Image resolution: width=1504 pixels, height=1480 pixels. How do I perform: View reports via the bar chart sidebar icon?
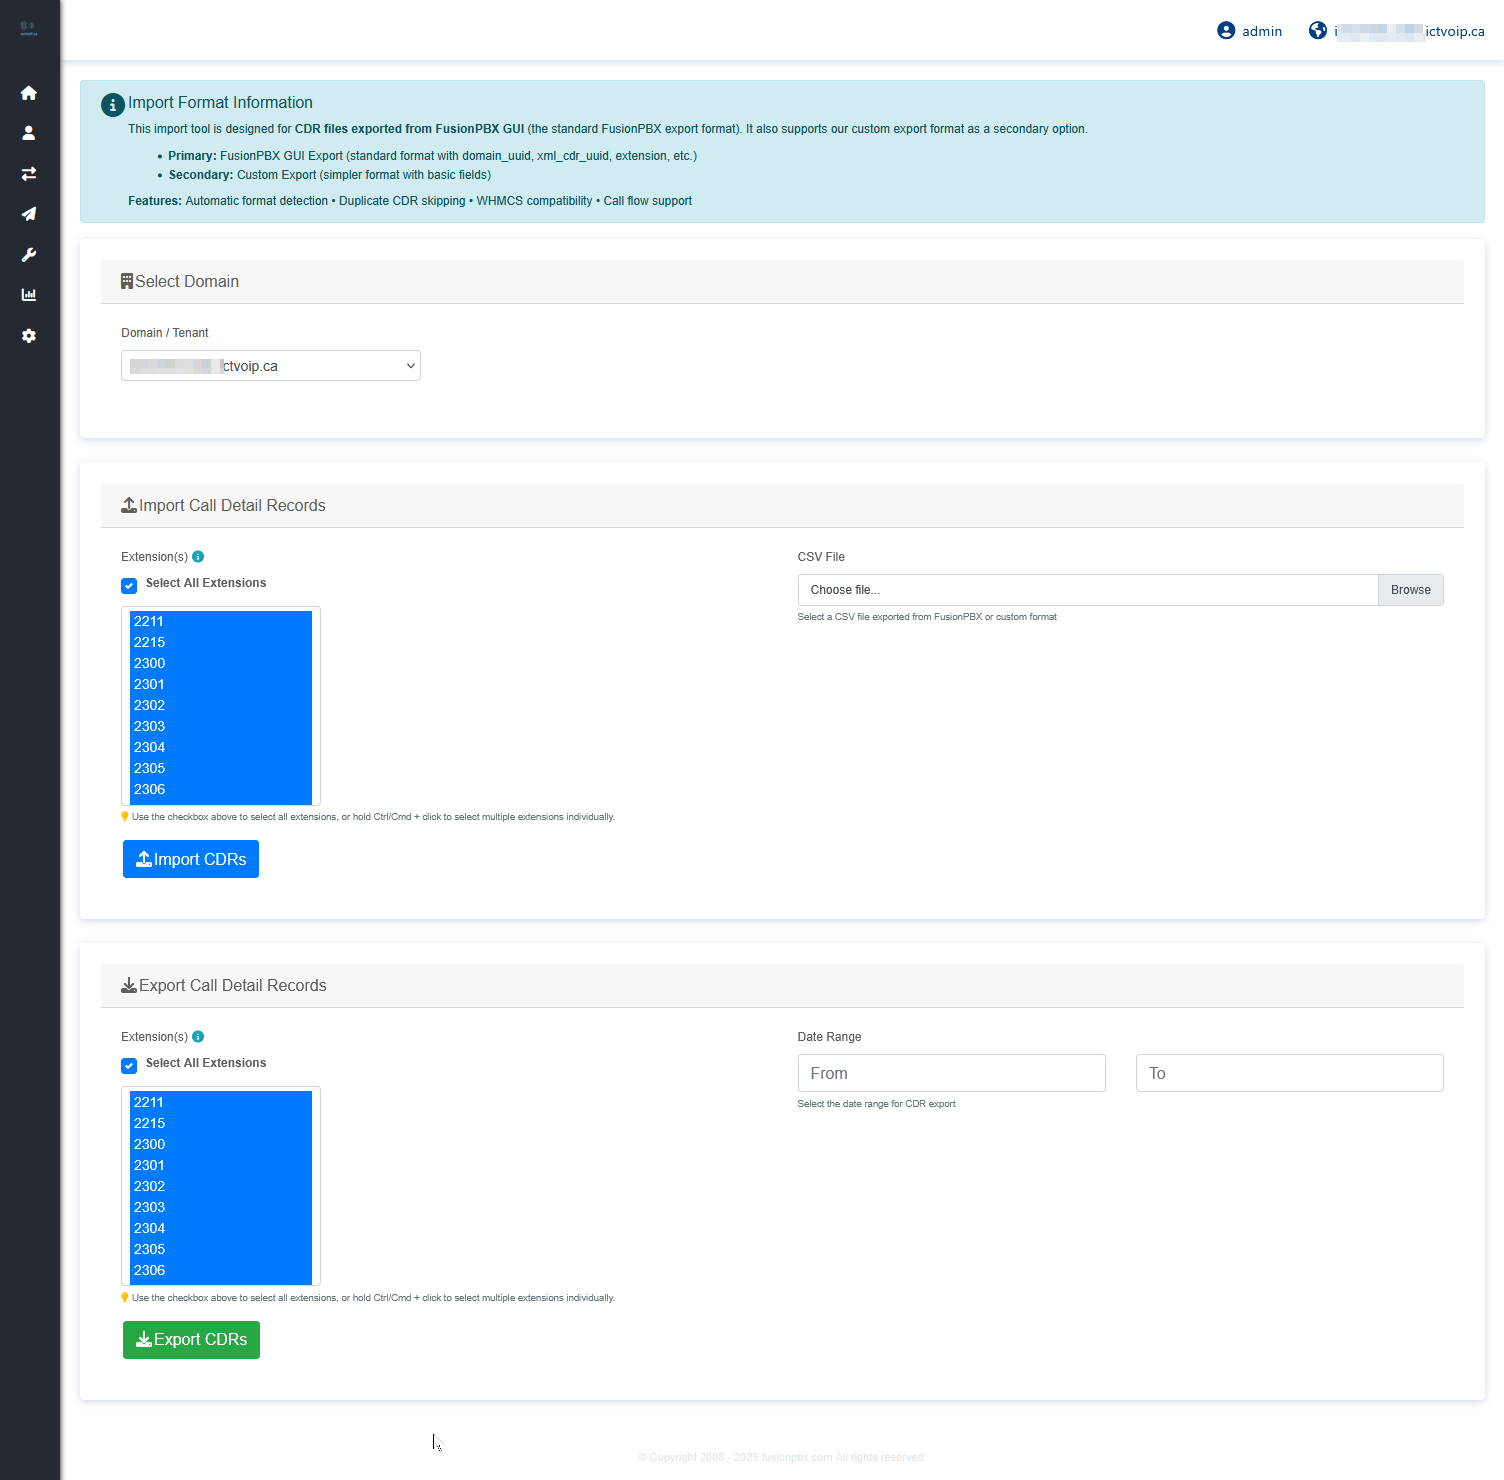coord(29,295)
